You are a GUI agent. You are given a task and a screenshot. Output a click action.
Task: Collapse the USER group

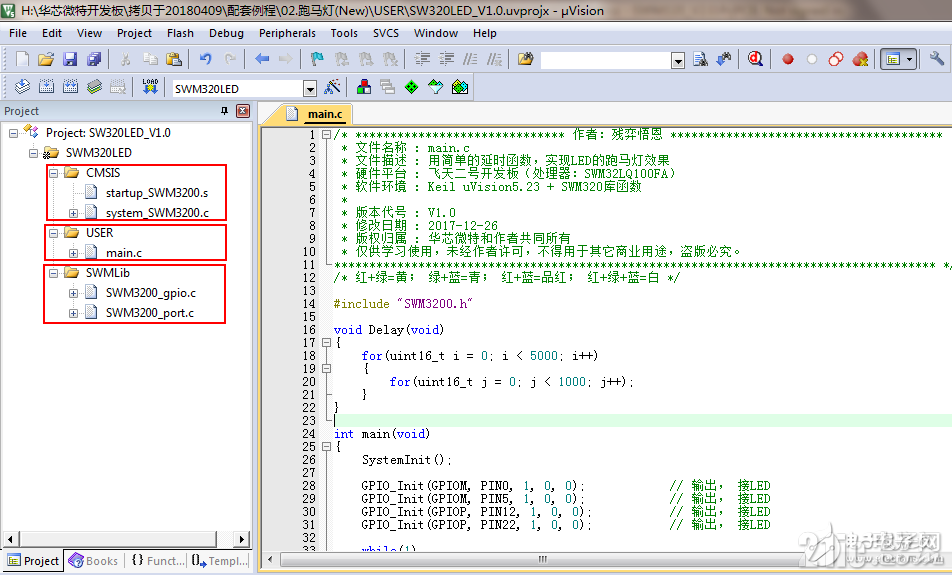(53, 233)
